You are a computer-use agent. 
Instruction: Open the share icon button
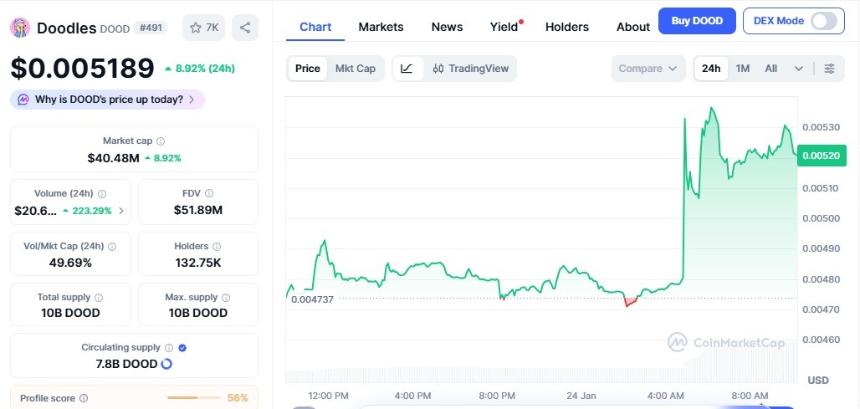[245, 27]
